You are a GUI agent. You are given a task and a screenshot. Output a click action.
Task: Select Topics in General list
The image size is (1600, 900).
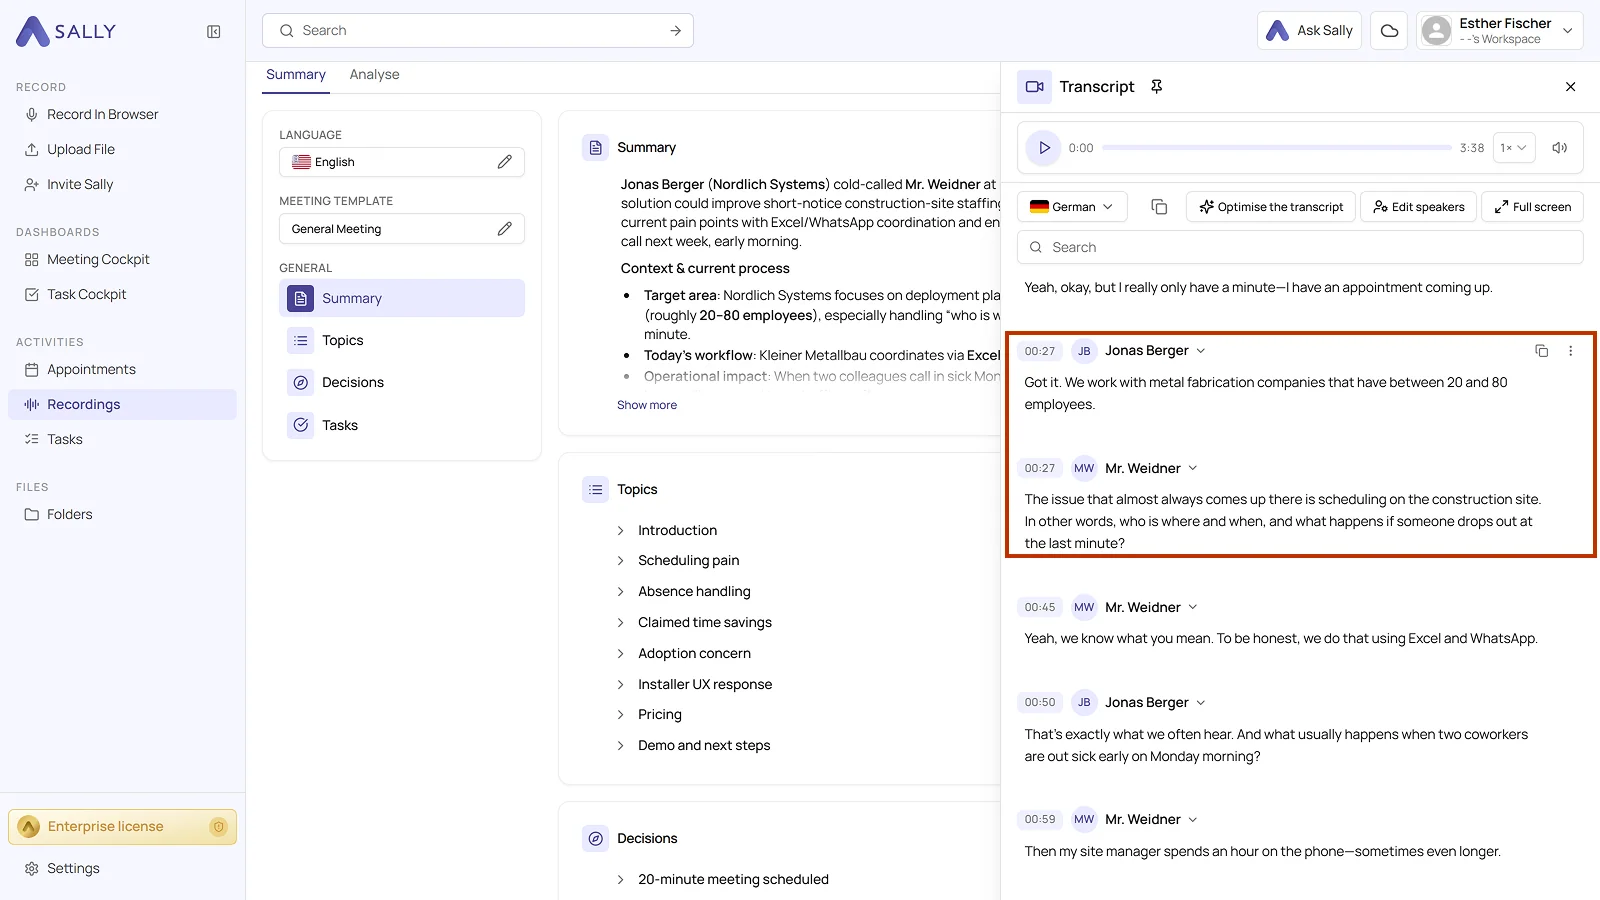pyautogui.click(x=402, y=341)
